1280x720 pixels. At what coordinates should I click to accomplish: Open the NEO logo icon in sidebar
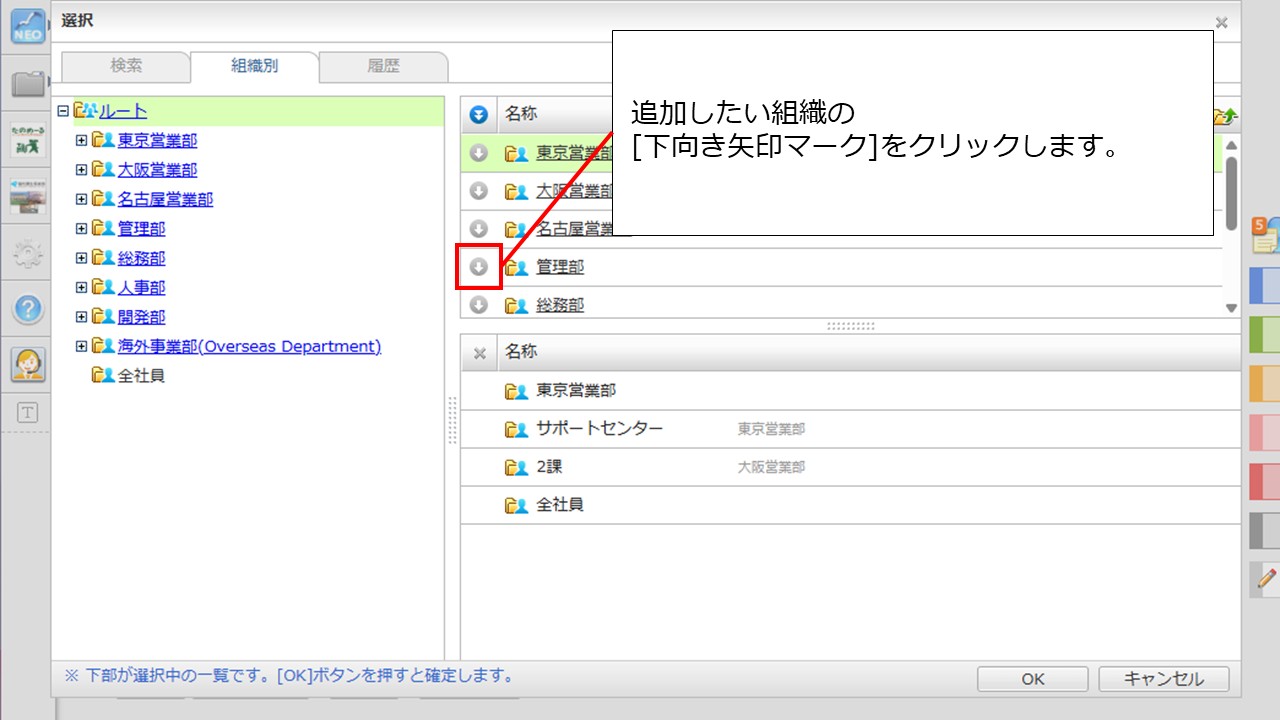[x=28, y=26]
